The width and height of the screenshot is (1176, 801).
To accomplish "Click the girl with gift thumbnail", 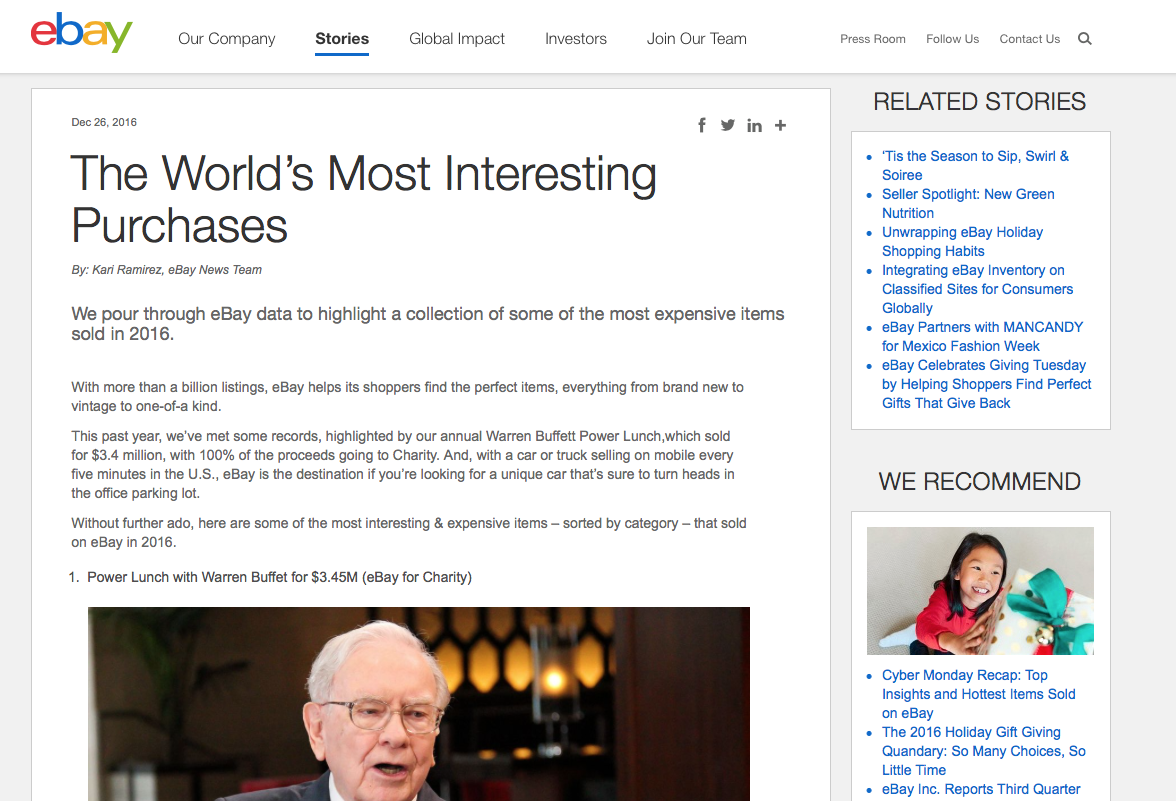I will coord(980,591).
